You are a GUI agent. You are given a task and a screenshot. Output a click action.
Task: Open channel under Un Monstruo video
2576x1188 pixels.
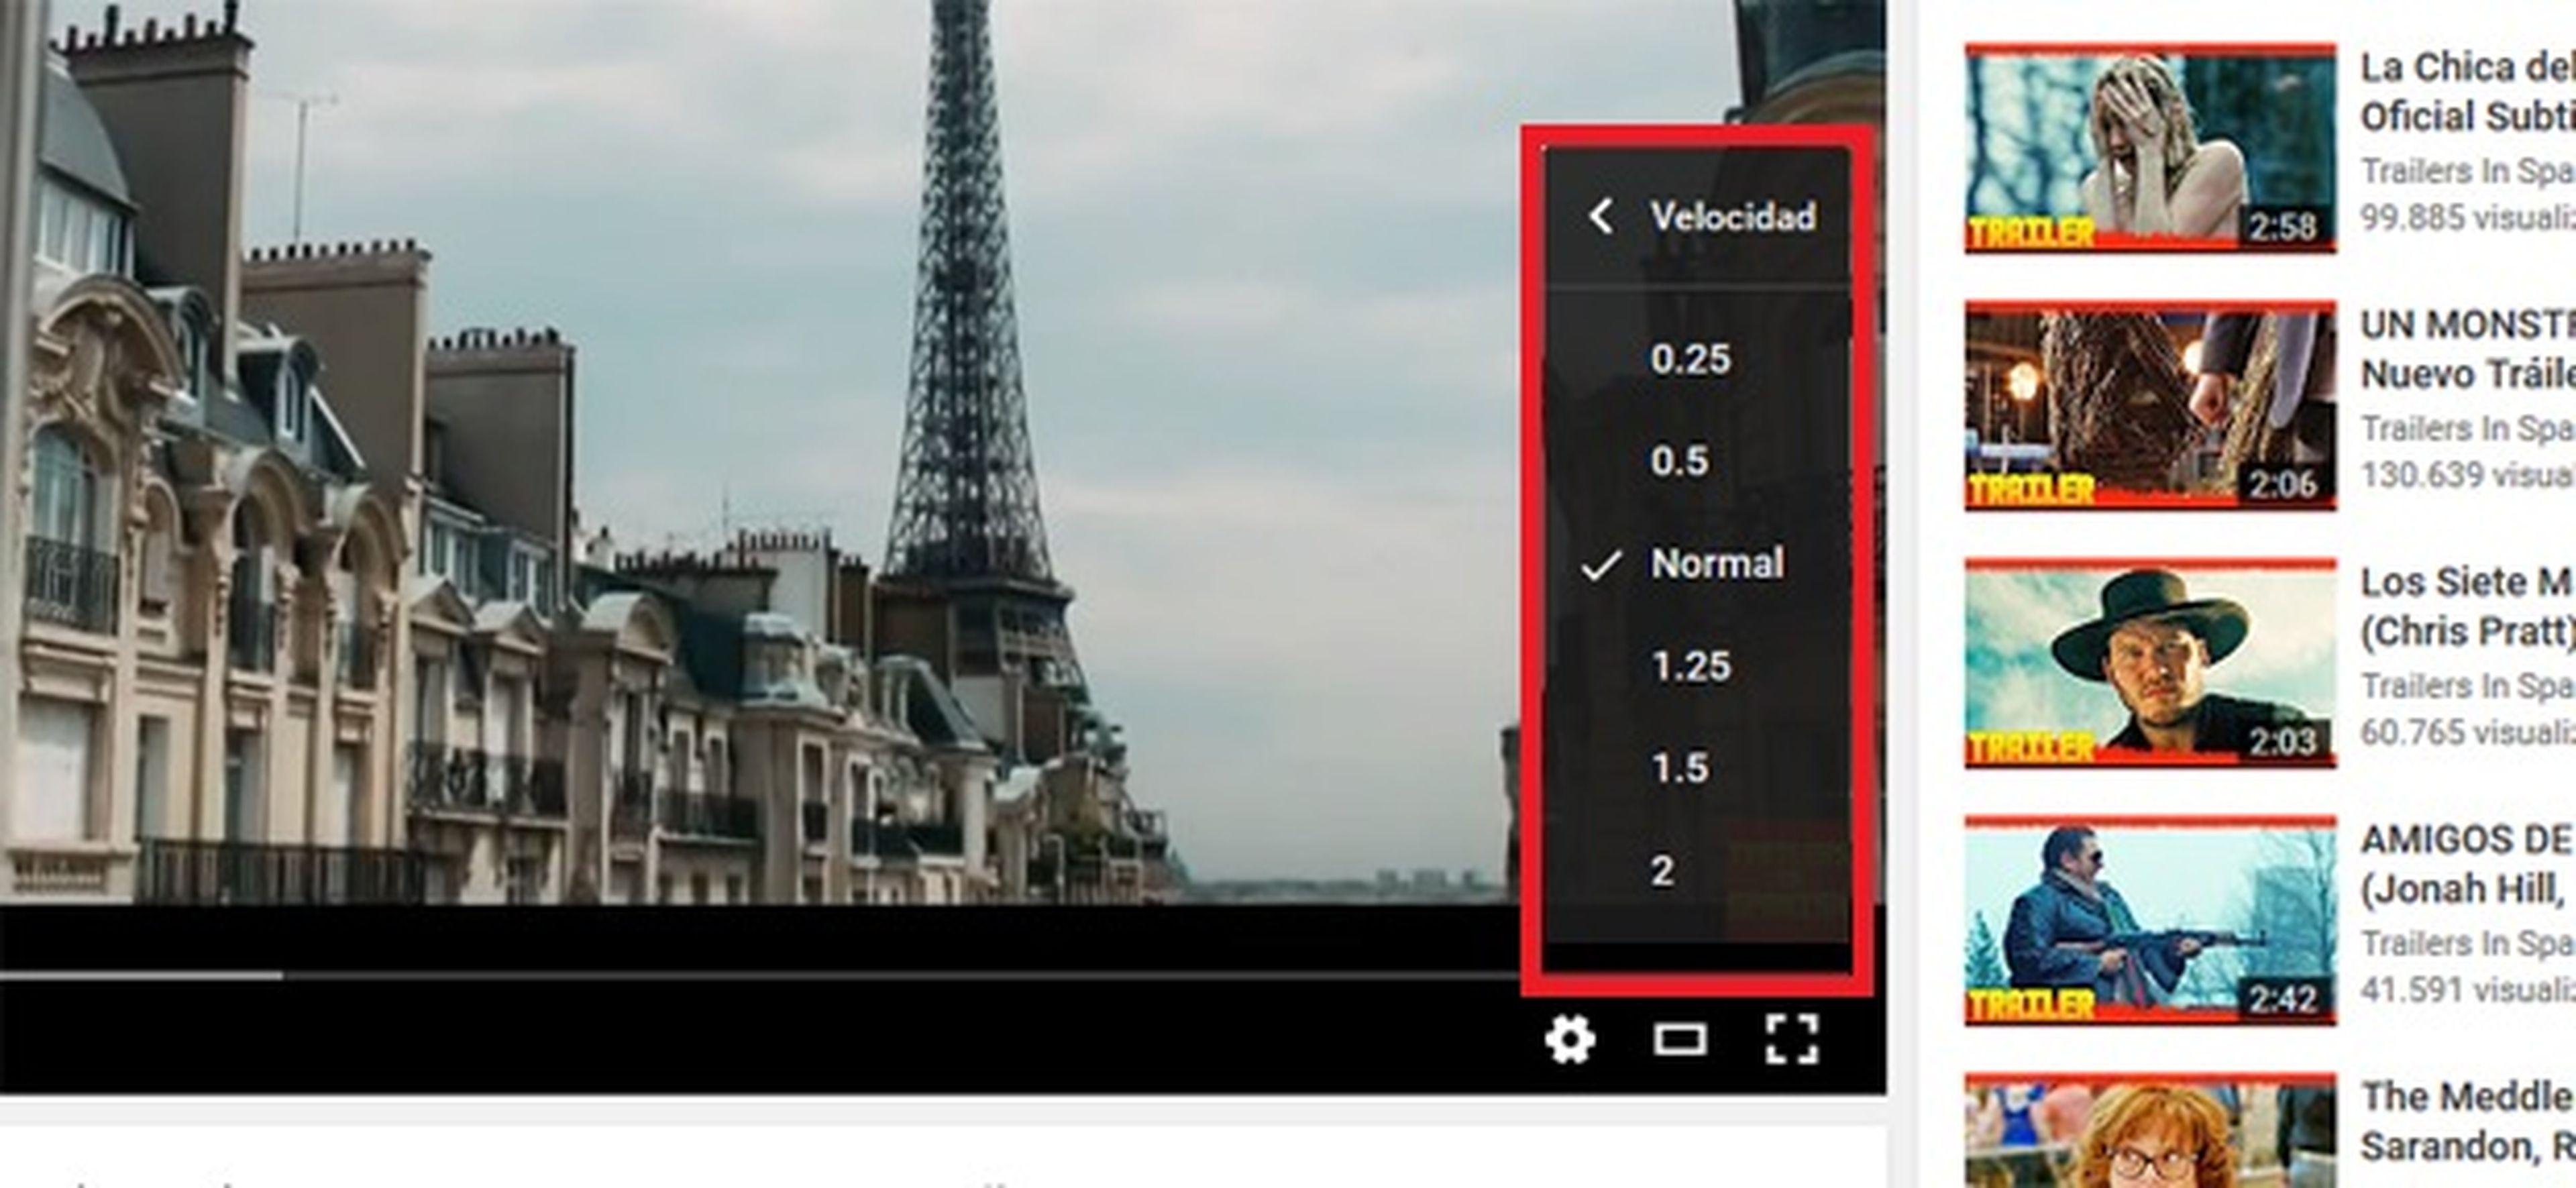2467,428
